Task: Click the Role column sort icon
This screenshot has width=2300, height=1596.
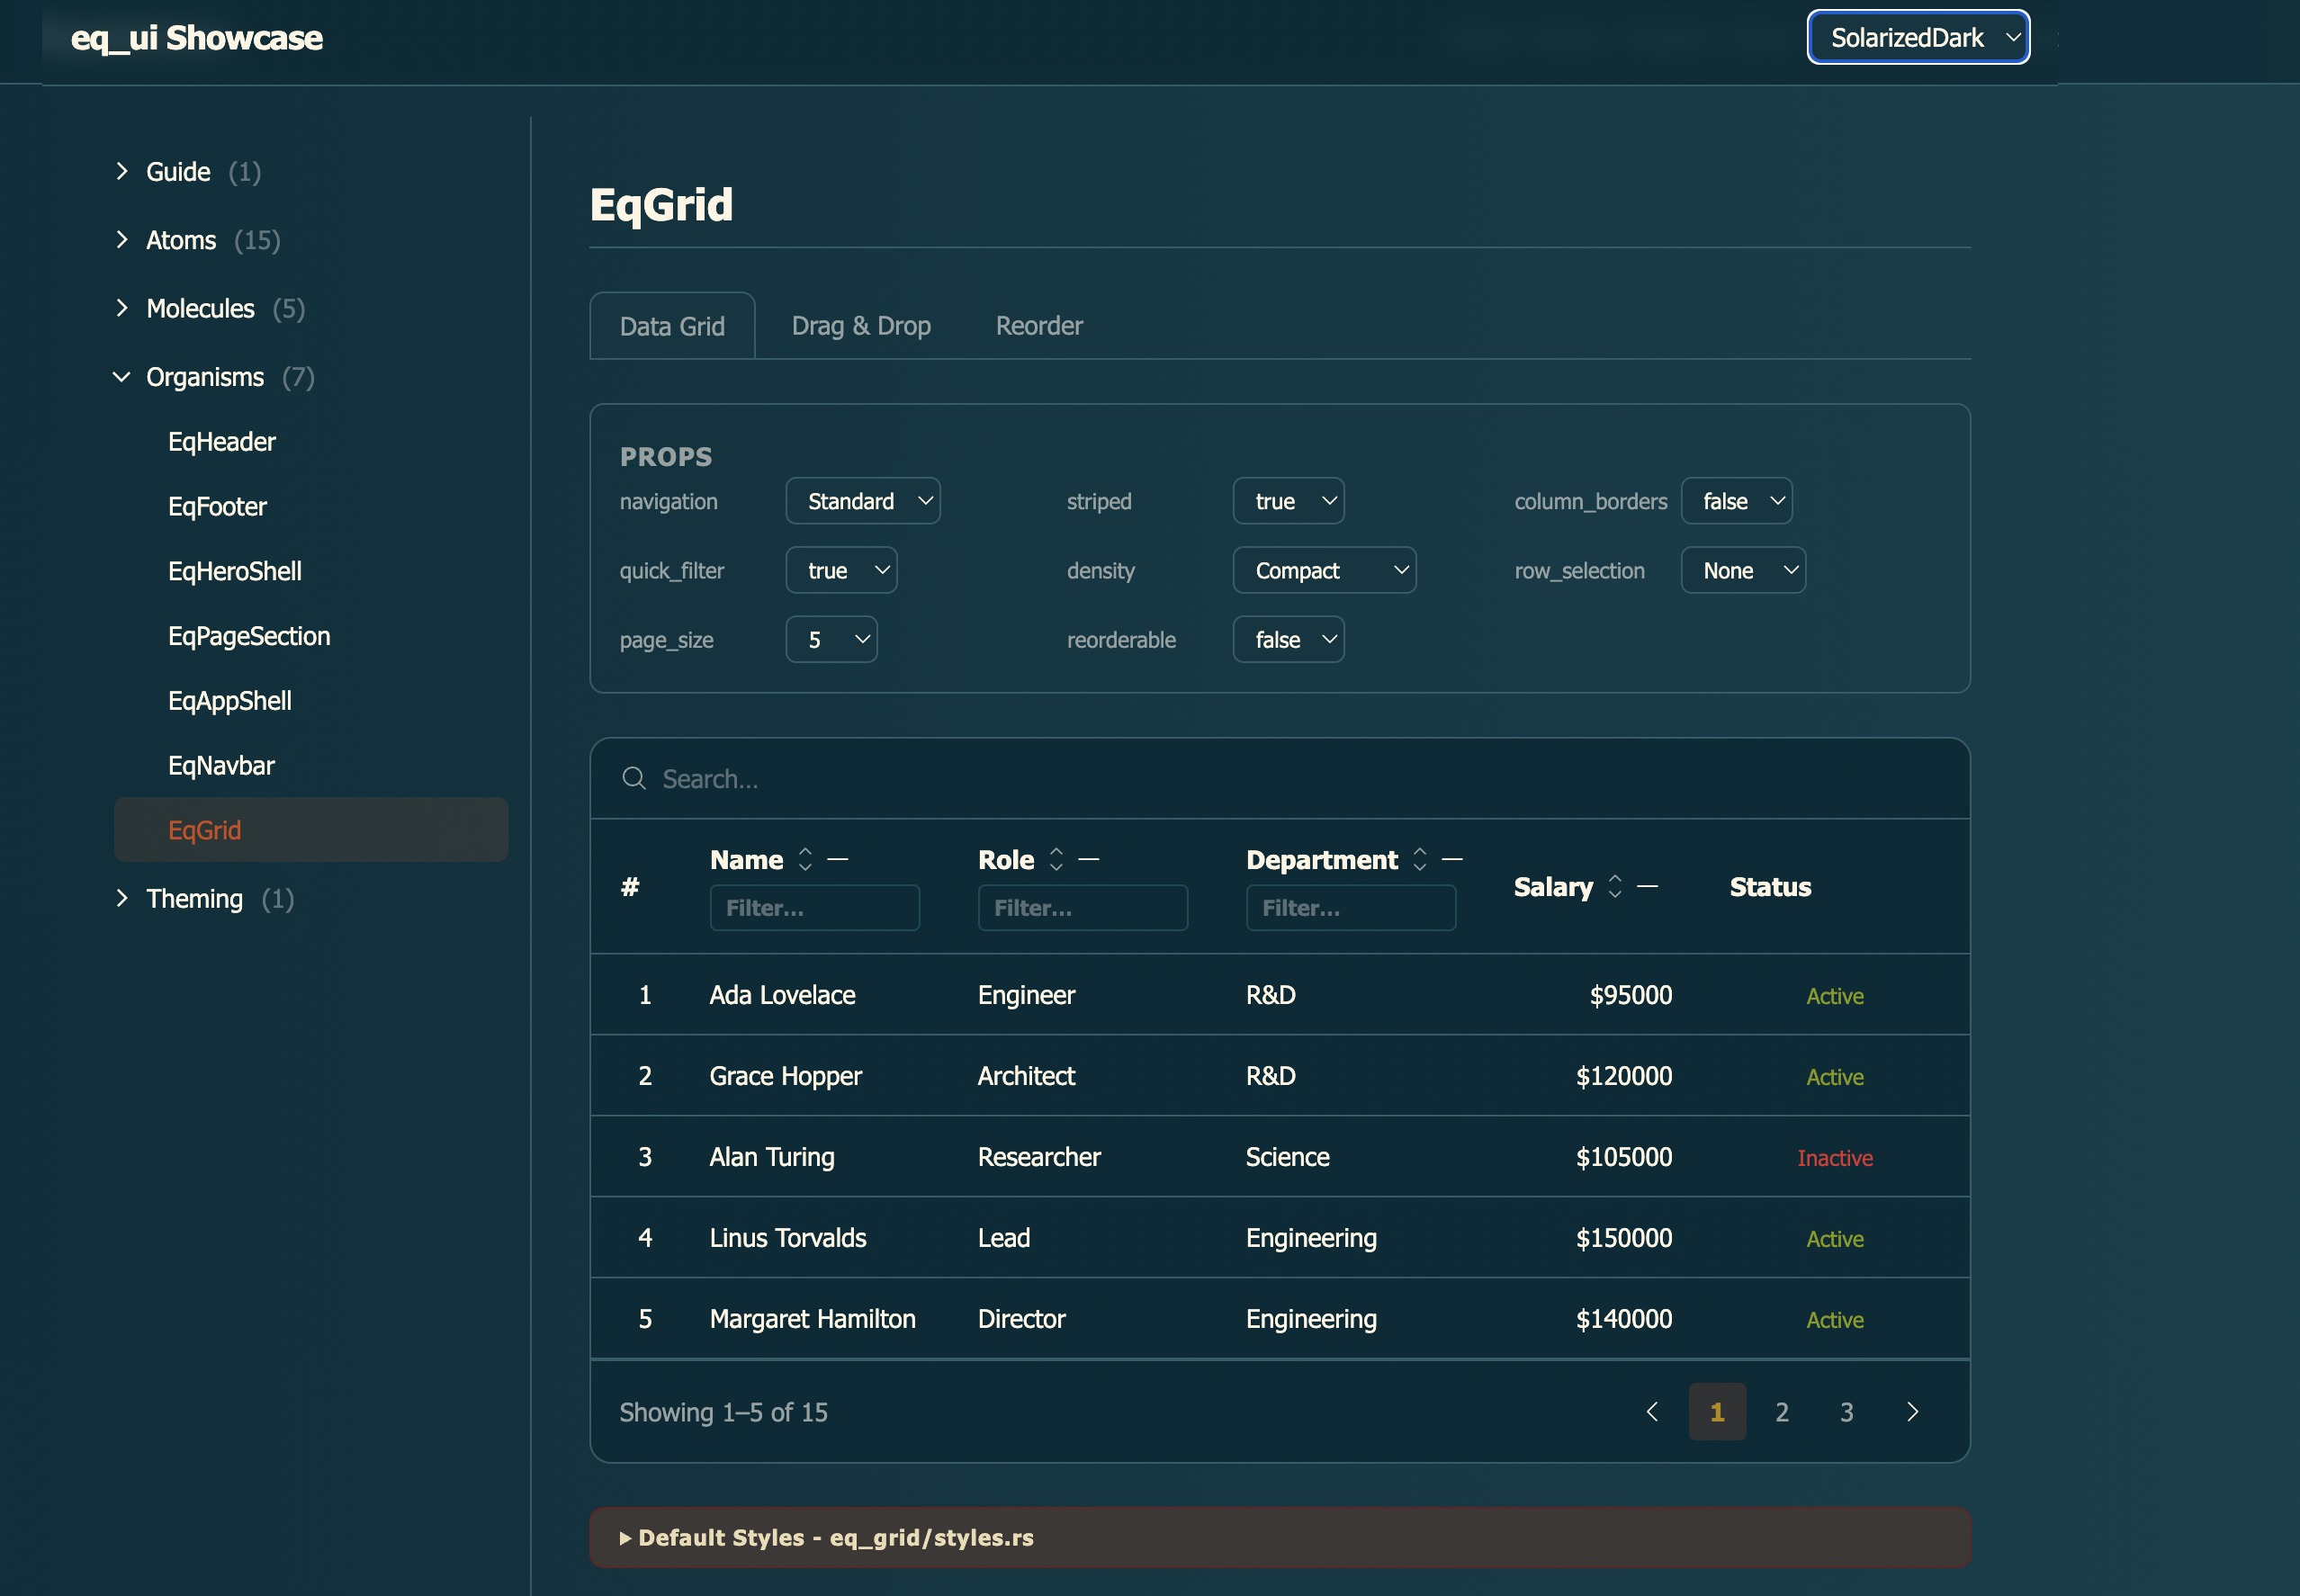Action: [x=1057, y=859]
